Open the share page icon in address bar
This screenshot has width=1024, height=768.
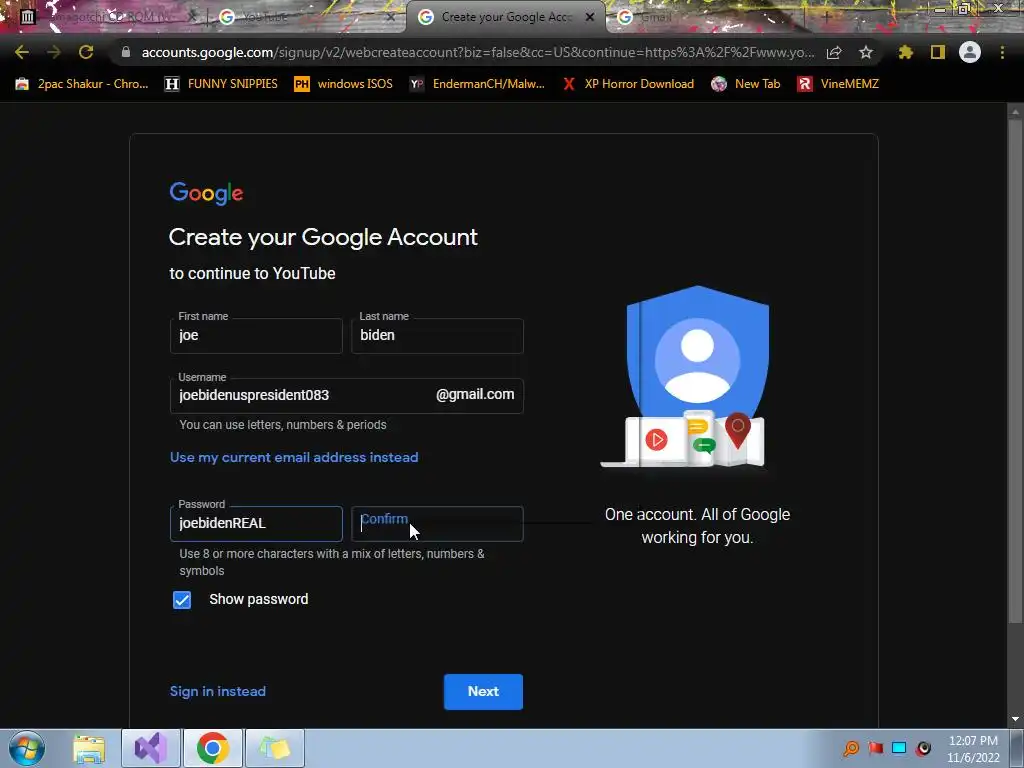click(834, 52)
